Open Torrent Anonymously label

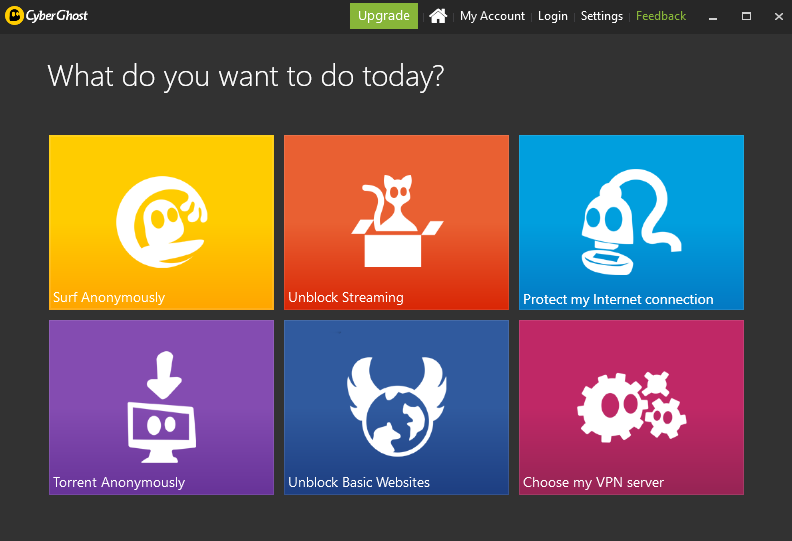point(119,482)
